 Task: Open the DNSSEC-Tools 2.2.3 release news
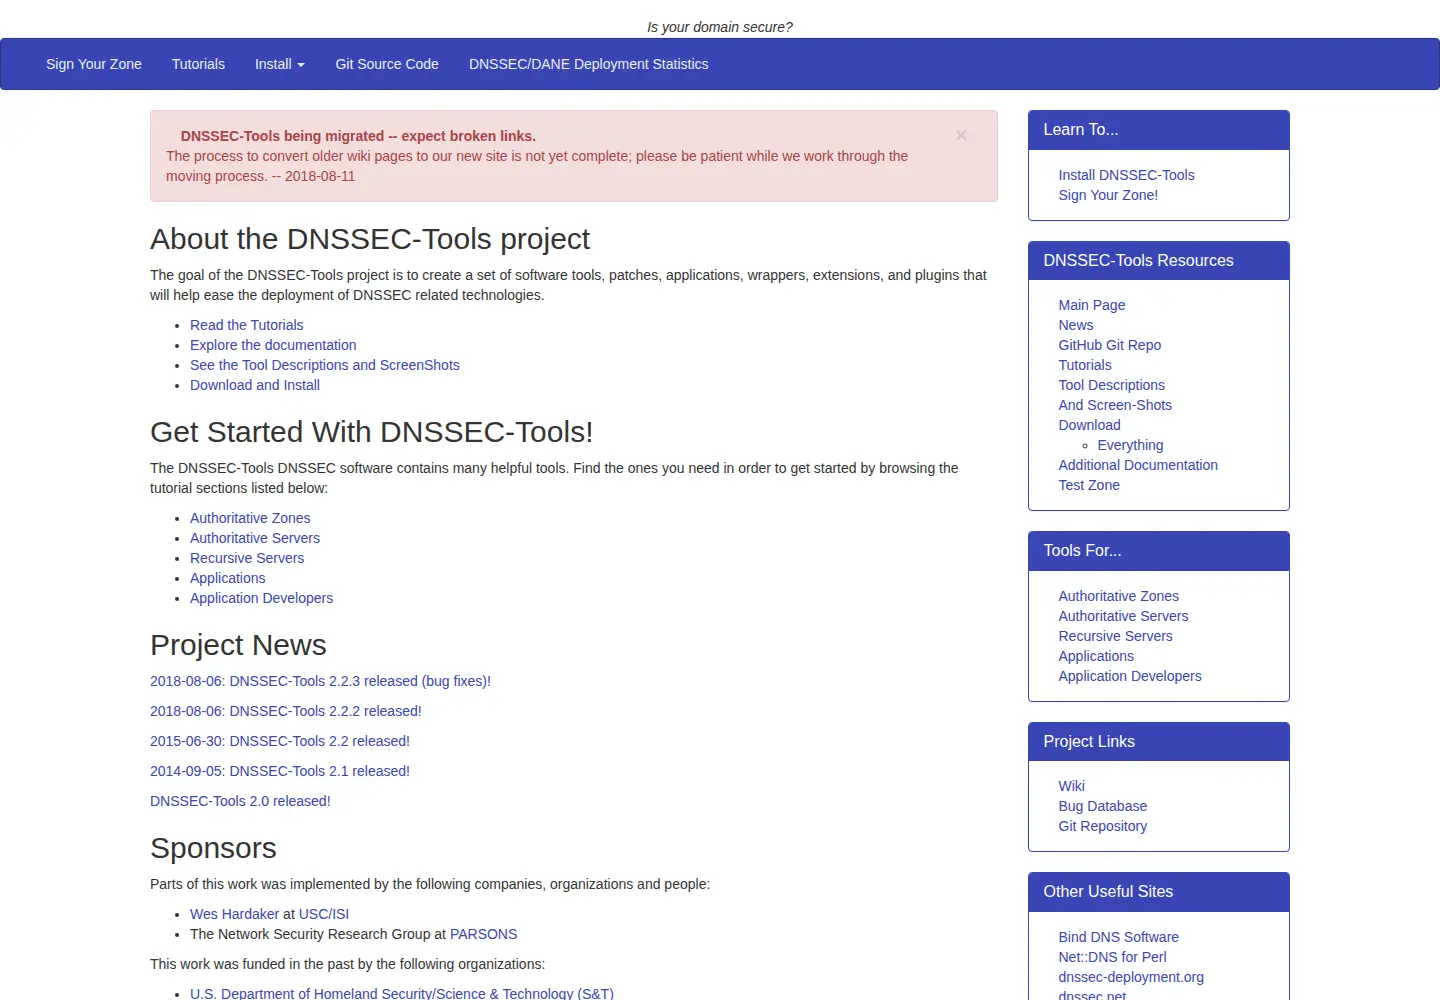(x=320, y=681)
